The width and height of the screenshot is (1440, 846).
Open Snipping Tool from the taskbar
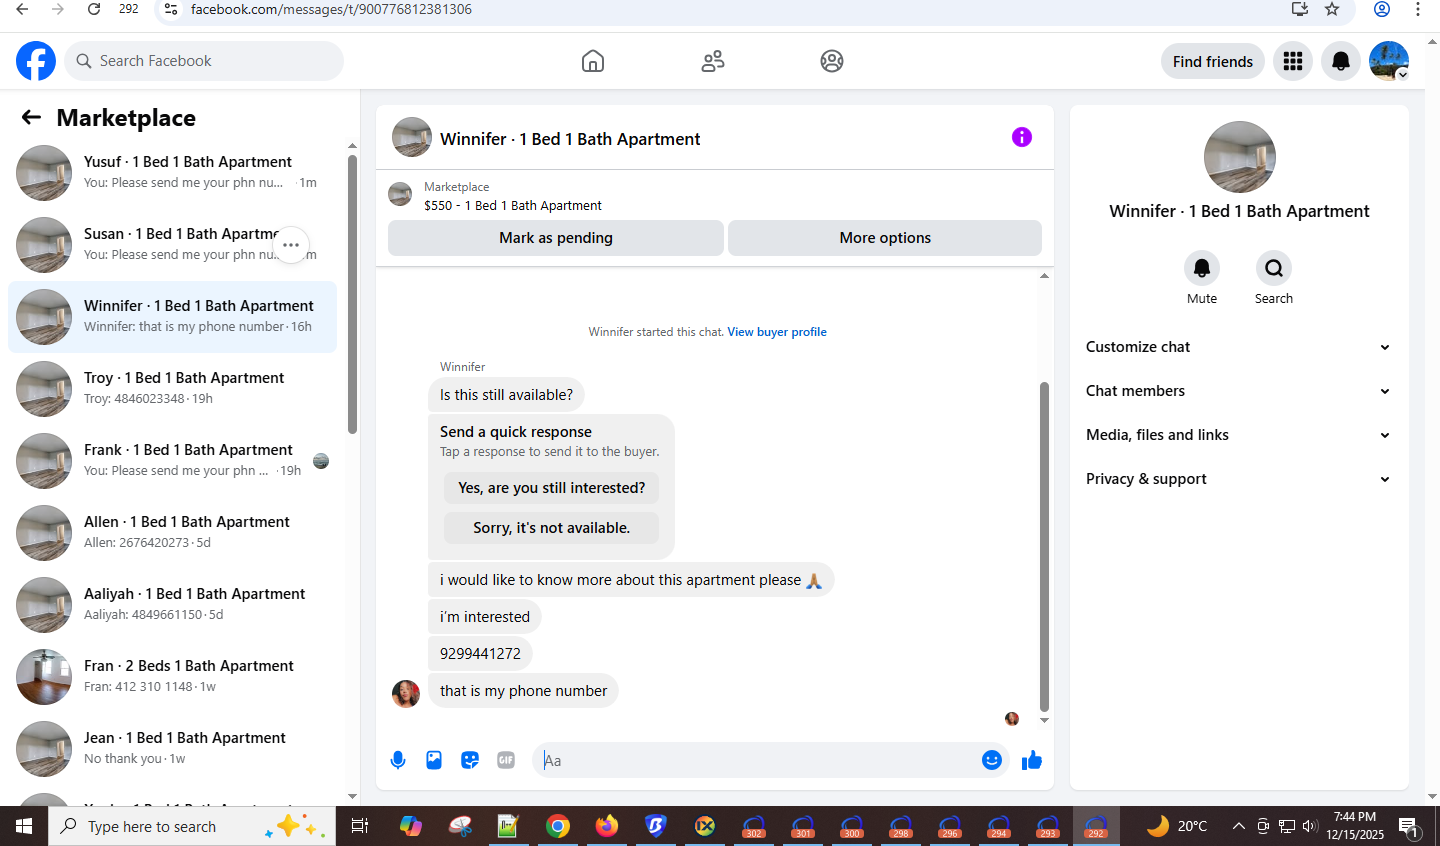[460, 826]
